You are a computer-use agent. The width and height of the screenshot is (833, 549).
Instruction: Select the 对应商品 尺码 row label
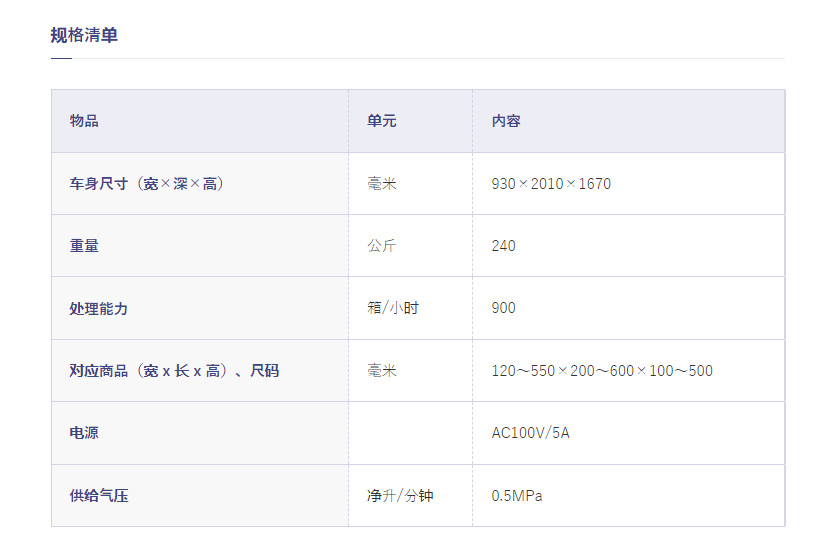pos(174,371)
